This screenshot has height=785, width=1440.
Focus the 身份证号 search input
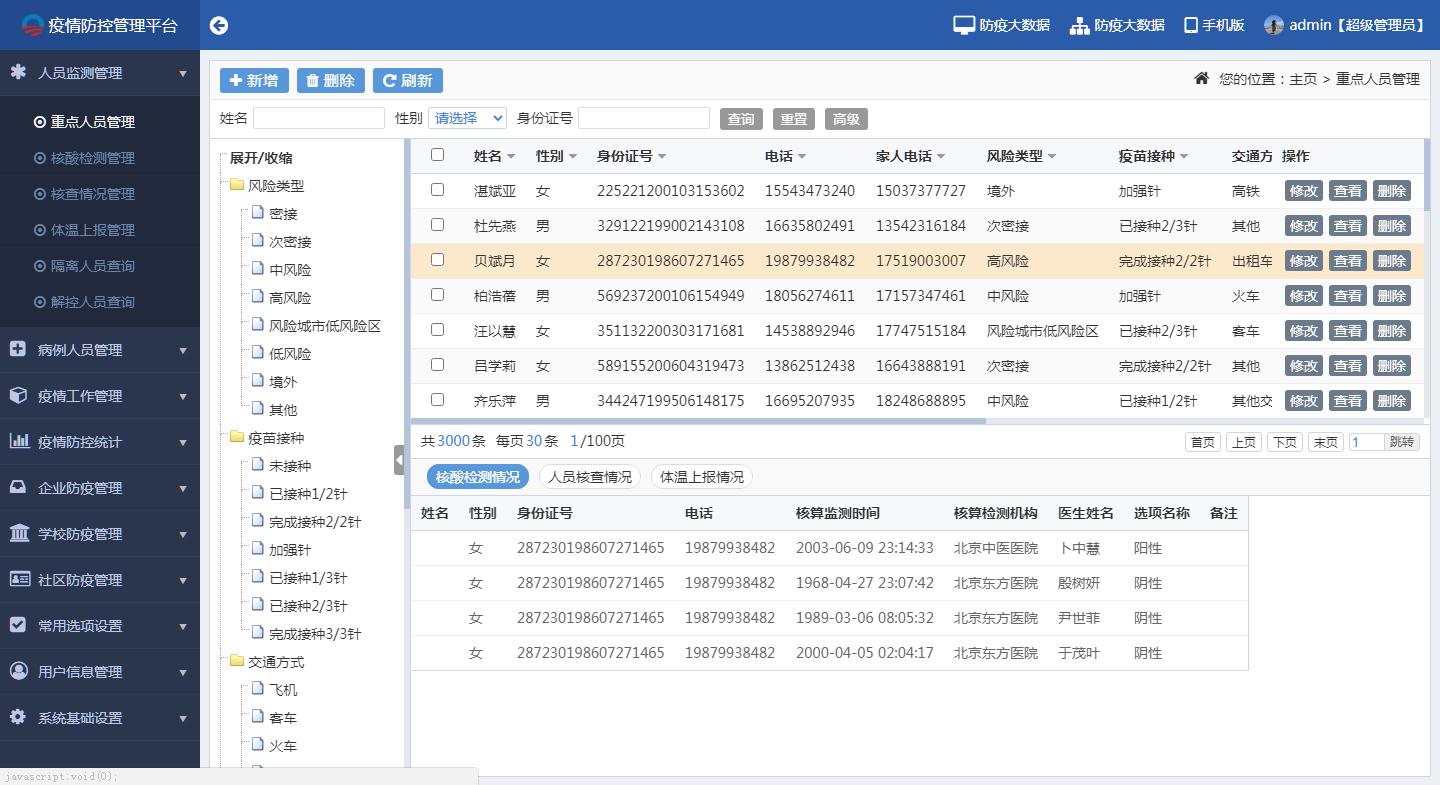[x=644, y=118]
